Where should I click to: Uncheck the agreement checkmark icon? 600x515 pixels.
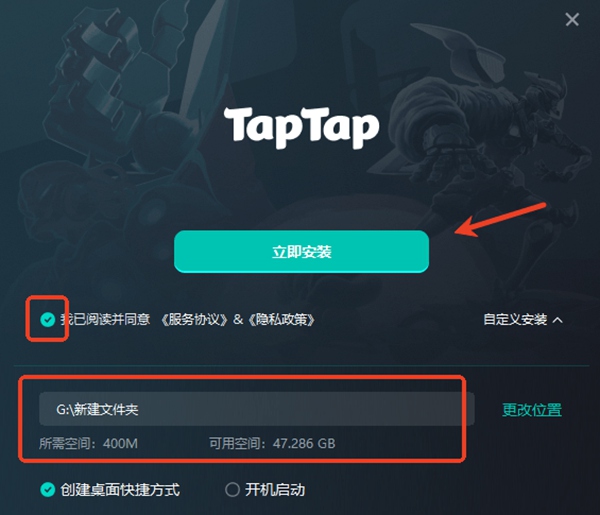[48, 319]
